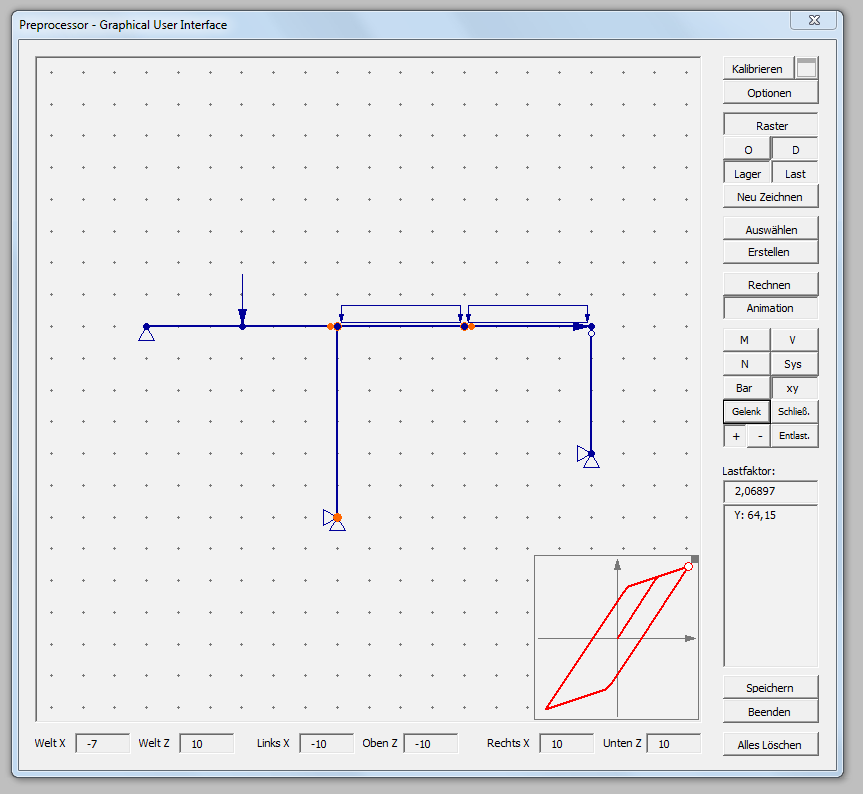Exit via the Beenden button
Screen dimensions: 863x794
pyautogui.click(x=770, y=711)
